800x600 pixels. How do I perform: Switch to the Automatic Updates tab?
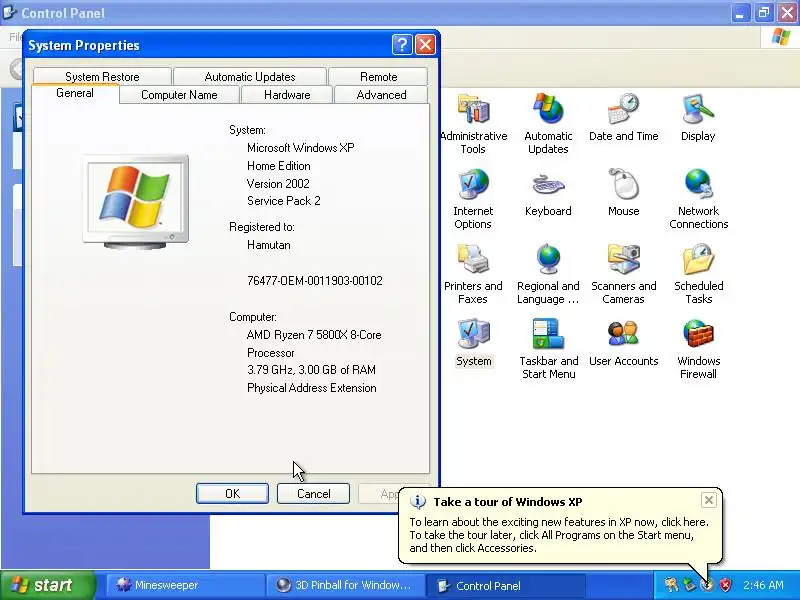250,77
